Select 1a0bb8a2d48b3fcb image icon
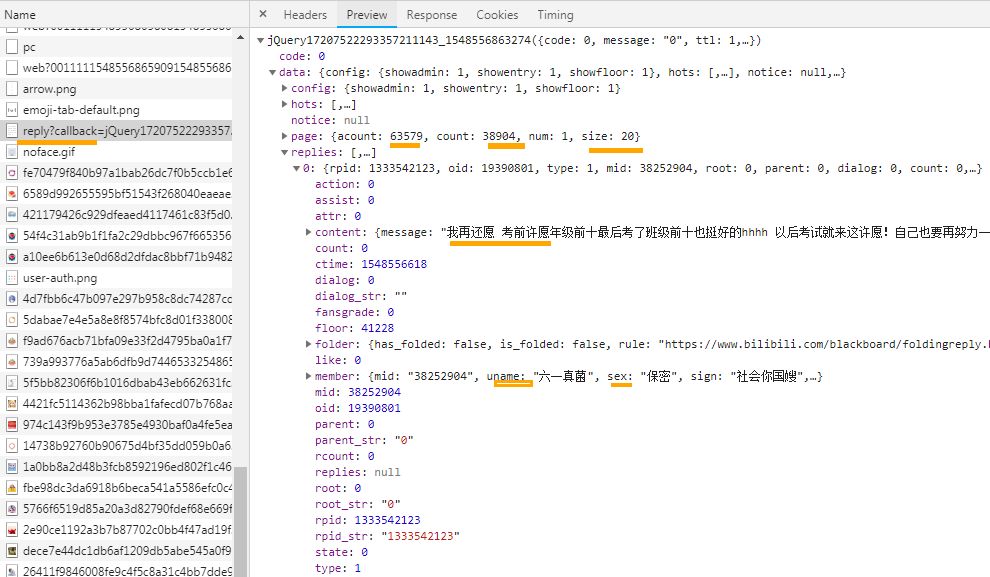Image resolution: width=990 pixels, height=577 pixels. (x=11, y=467)
